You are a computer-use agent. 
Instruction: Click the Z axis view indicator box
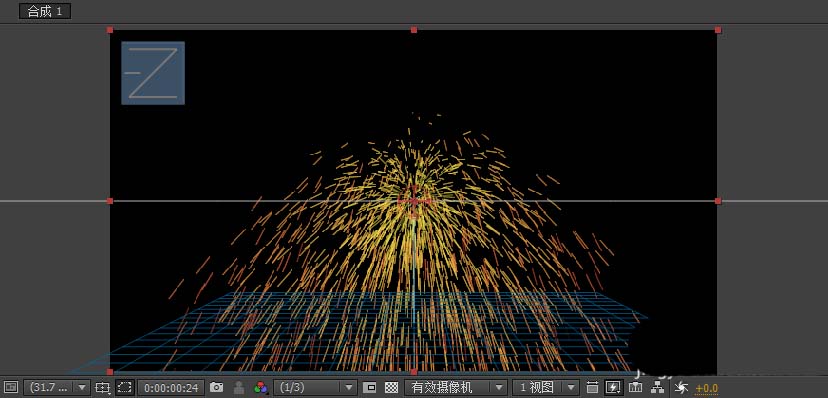[x=153, y=73]
